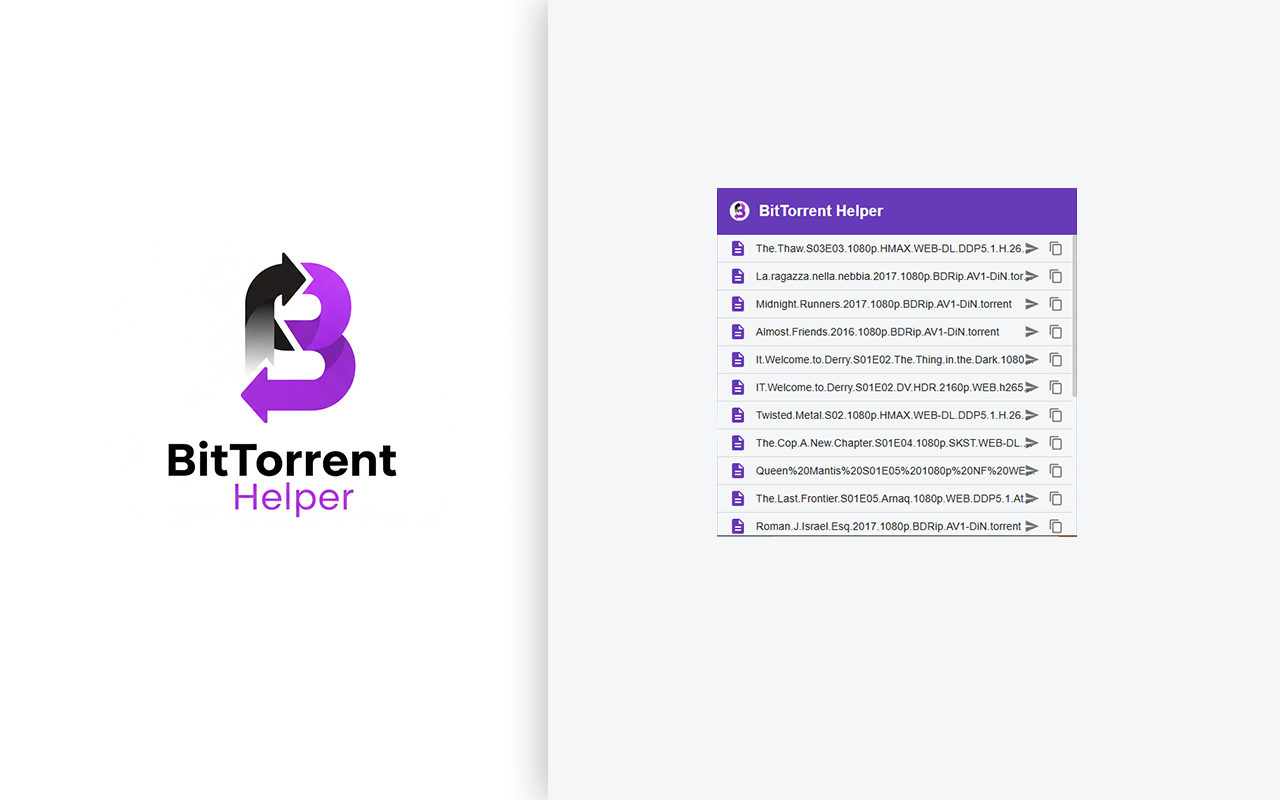Send the The.Cop.A.New.Chapter.S01E04 torrent

click(1032, 443)
